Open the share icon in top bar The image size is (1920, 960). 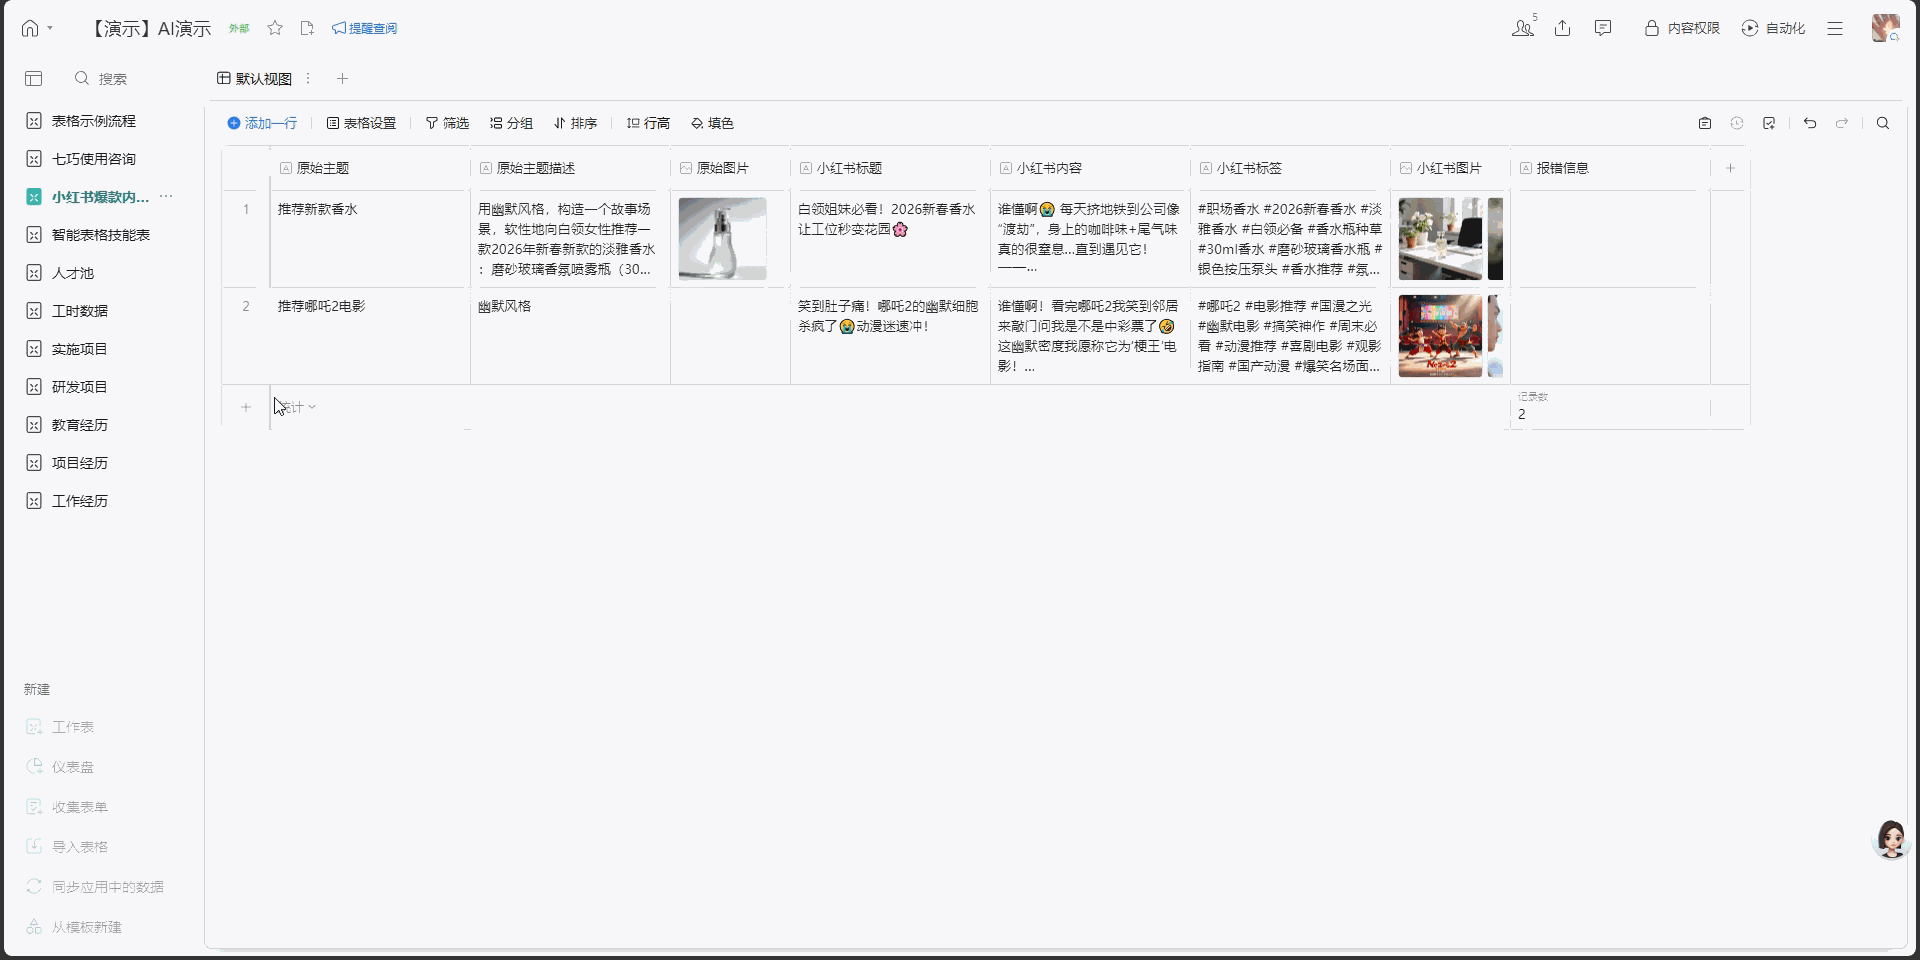[x=1563, y=28]
